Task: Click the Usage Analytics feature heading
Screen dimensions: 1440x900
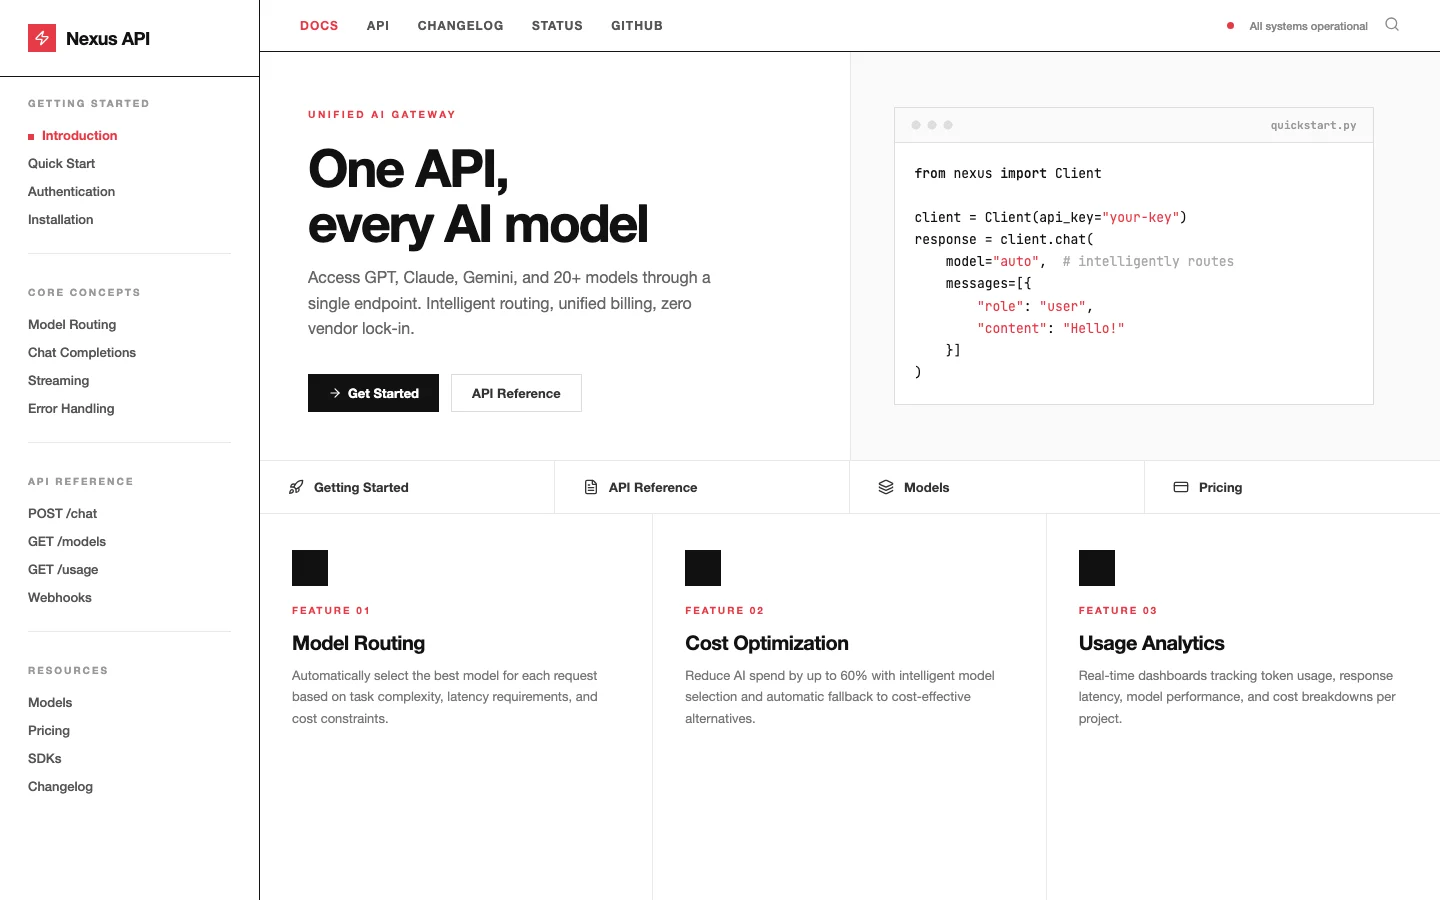Action: 1151,643
